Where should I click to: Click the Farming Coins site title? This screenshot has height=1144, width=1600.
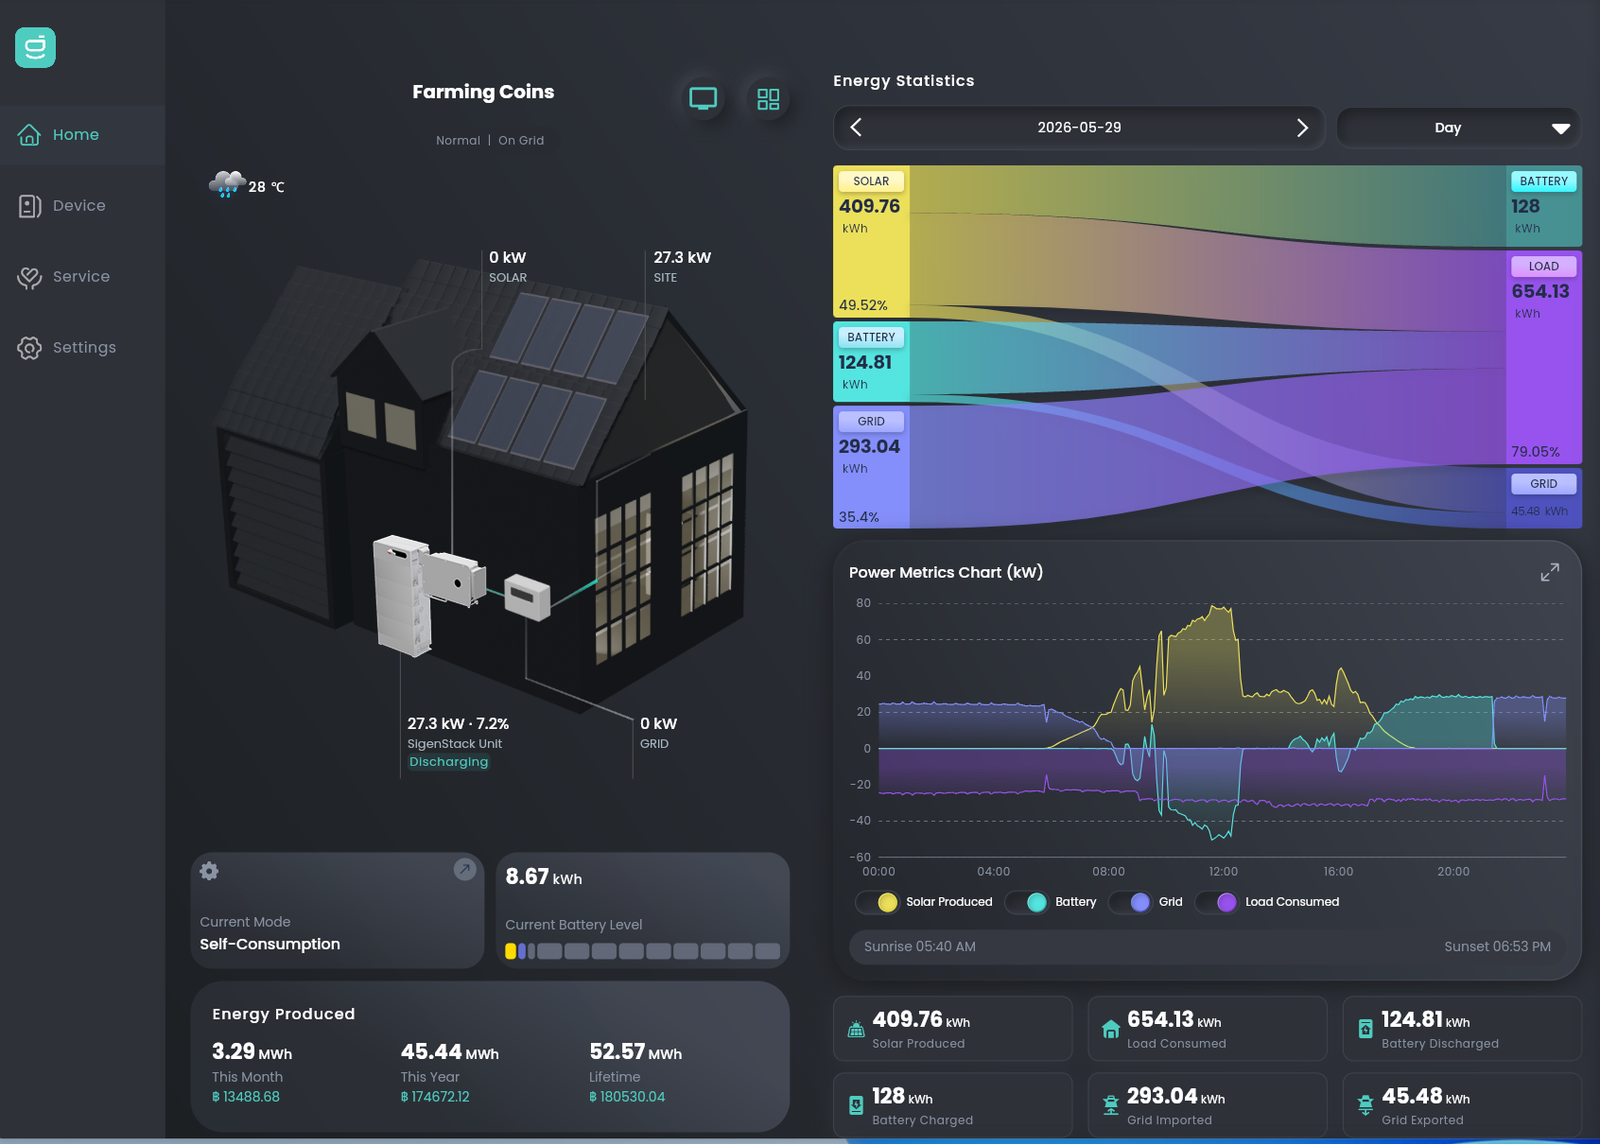click(483, 92)
